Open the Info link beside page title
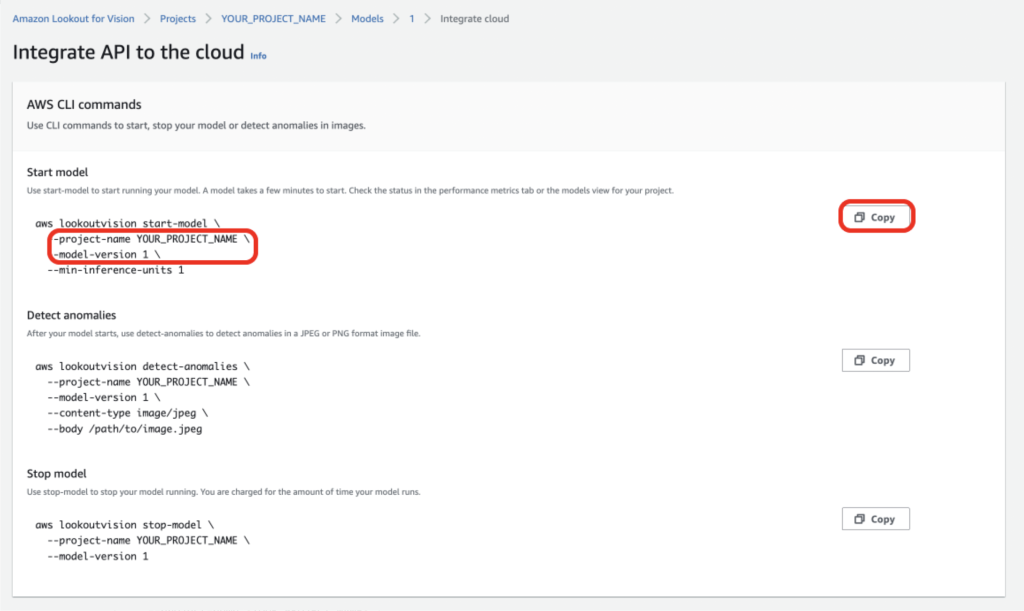Screen dimensions: 1024x611 tap(258, 56)
